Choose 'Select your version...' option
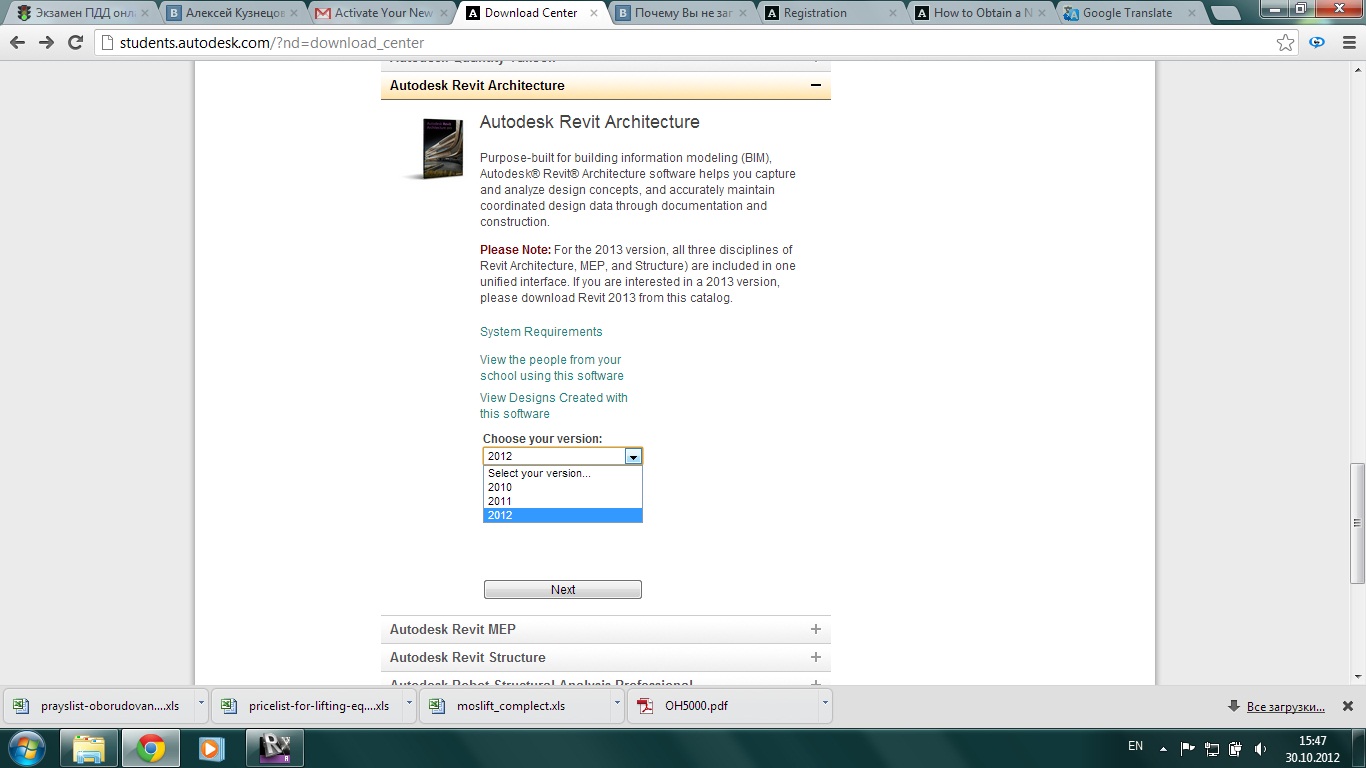This screenshot has height=768, width=1366. pos(563,474)
